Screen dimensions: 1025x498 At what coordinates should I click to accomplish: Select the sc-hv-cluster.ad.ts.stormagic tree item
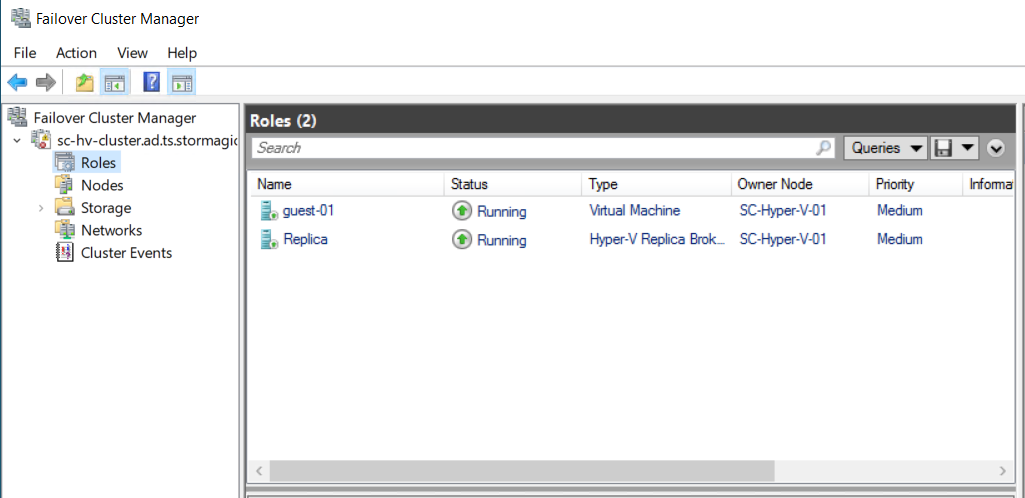[146, 141]
